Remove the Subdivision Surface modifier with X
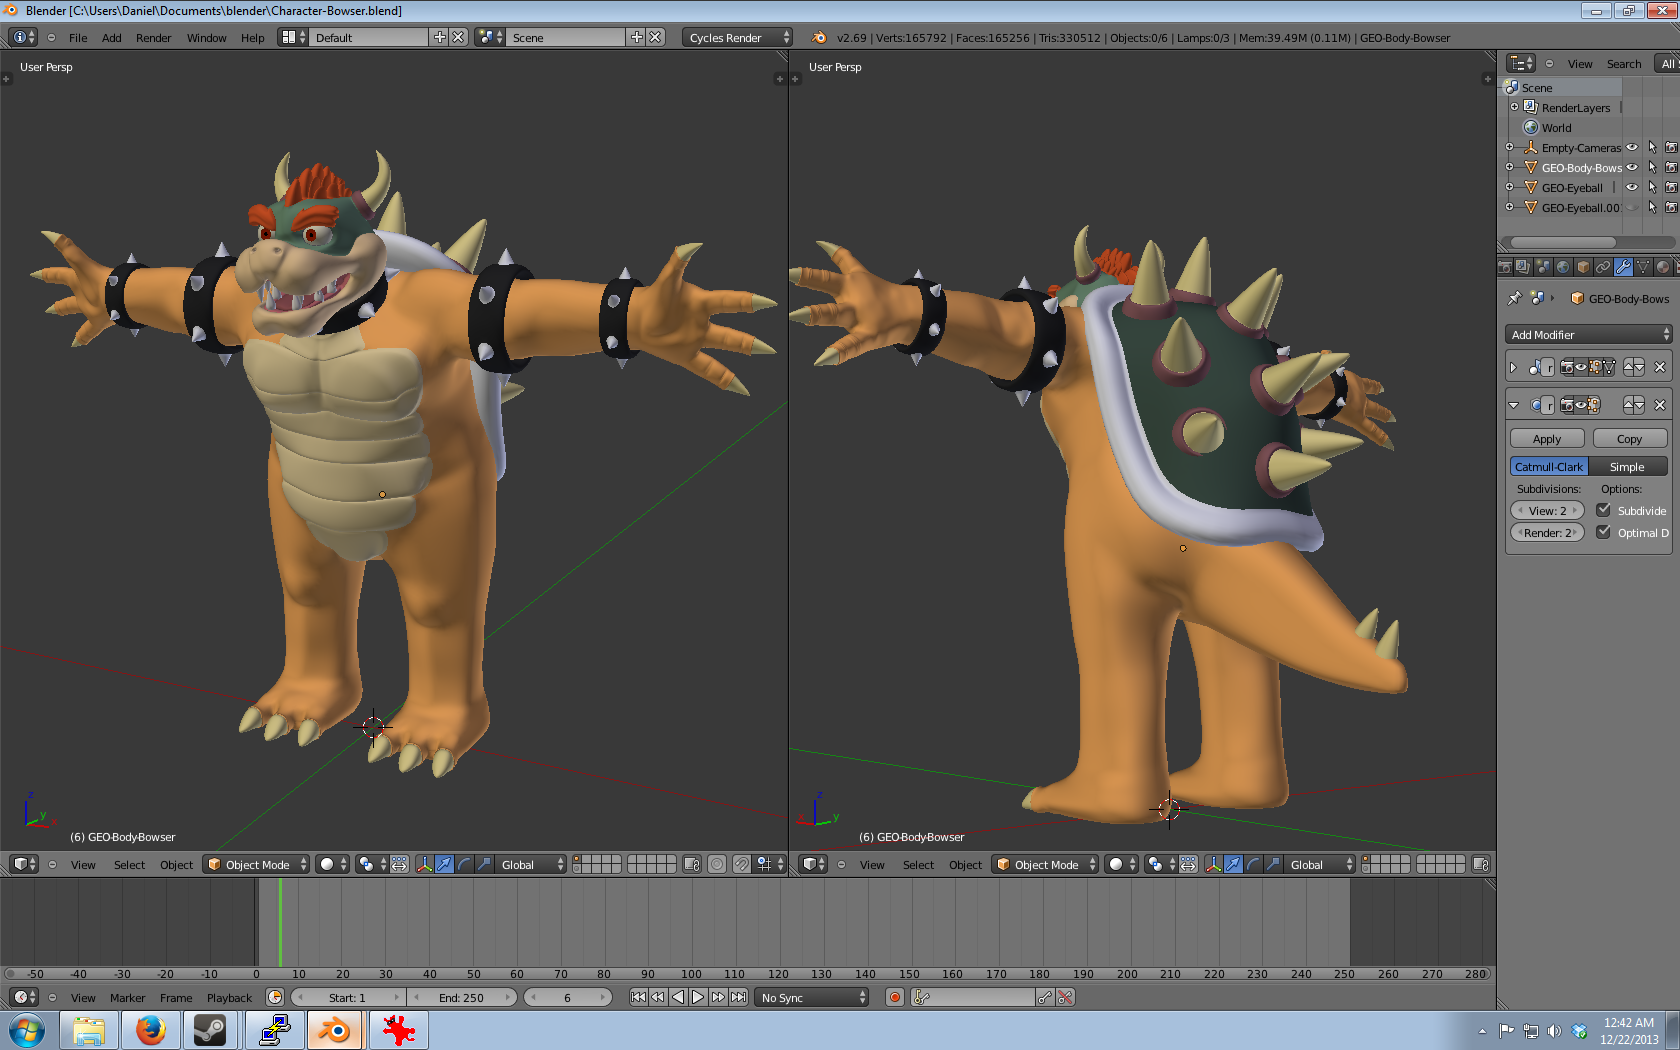 [x=1660, y=405]
